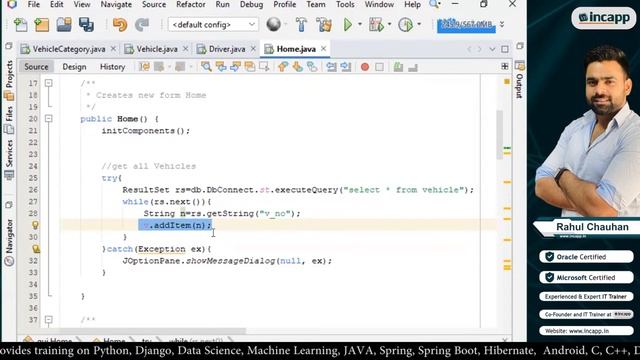Screen dimensions: 640x360
Task: Open the Profile Project dropdown arrow
Action: 419,24
